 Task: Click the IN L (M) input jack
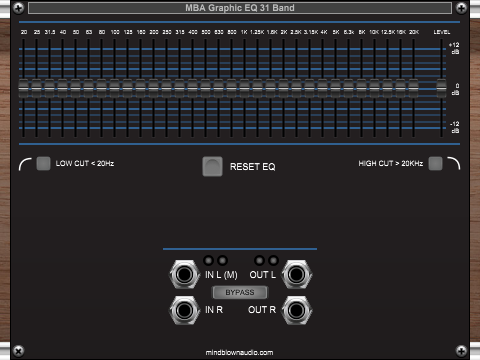[x=184, y=275]
